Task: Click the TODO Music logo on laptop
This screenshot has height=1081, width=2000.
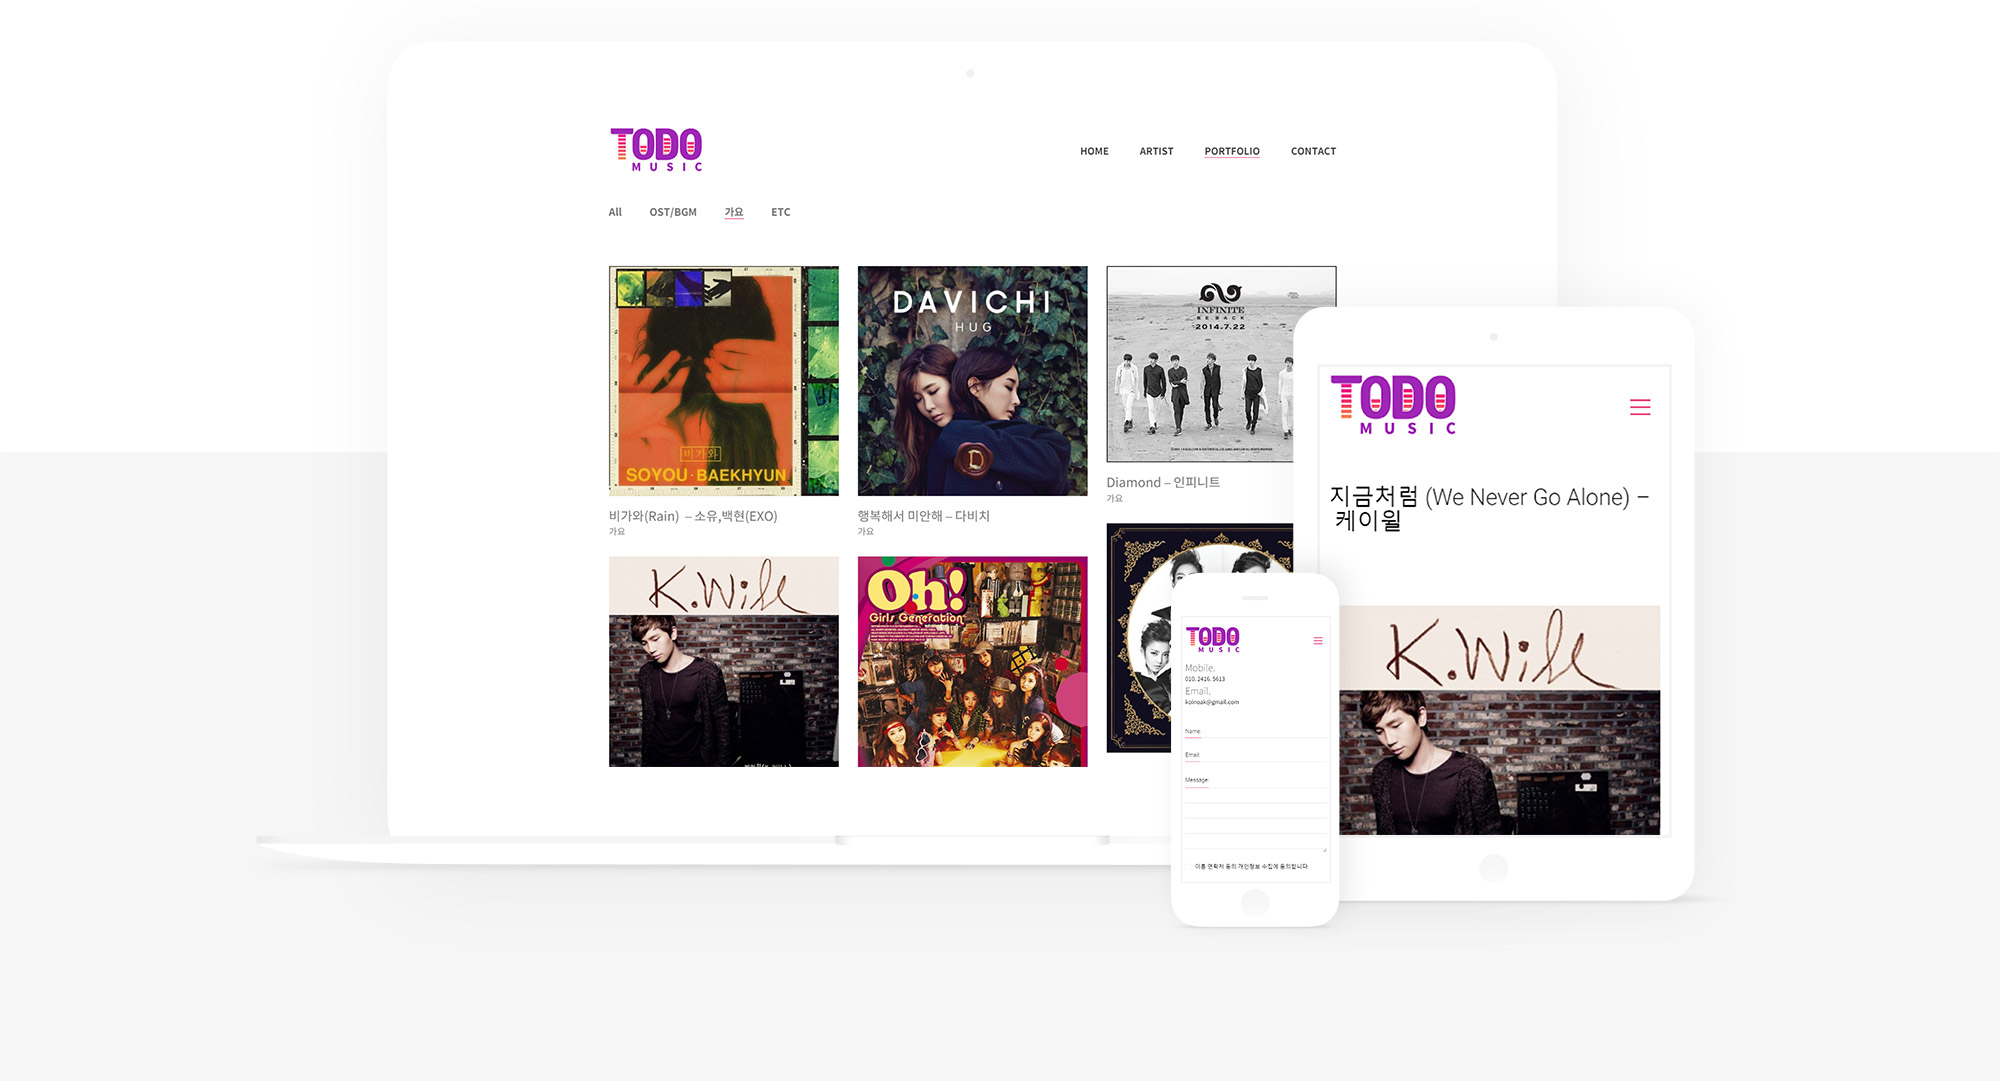Action: click(656, 149)
